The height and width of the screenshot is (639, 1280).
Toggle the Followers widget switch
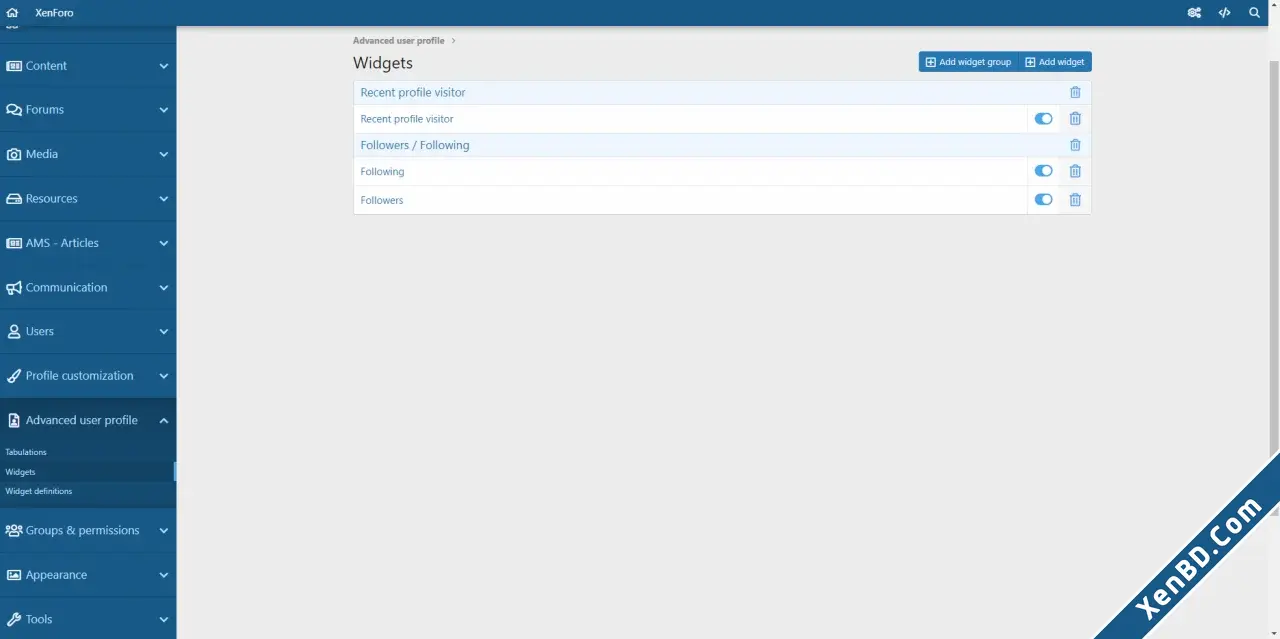(x=1043, y=199)
